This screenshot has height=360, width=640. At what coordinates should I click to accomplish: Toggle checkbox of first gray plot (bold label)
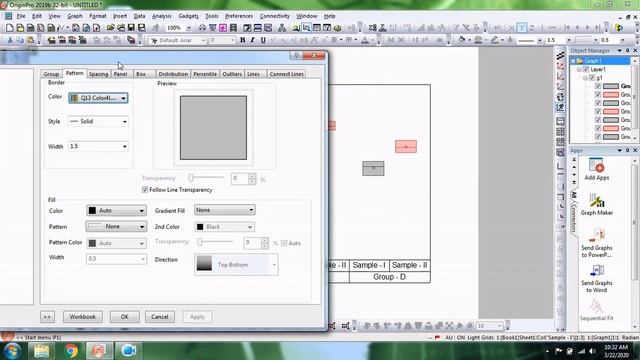[x=598, y=86]
